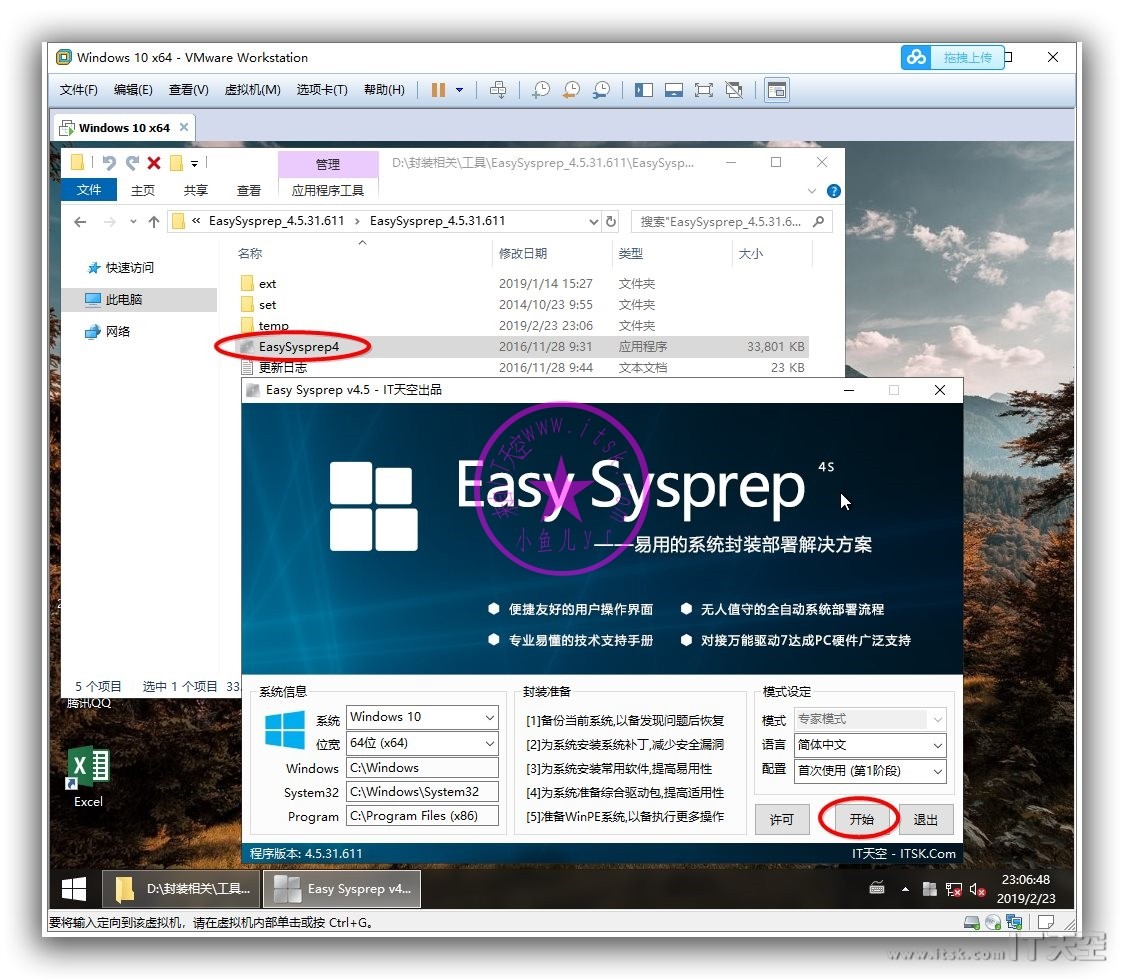Open the 系统 Windows 10 dropdown
Screen dimensions: 1124x979
(x=422, y=717)
